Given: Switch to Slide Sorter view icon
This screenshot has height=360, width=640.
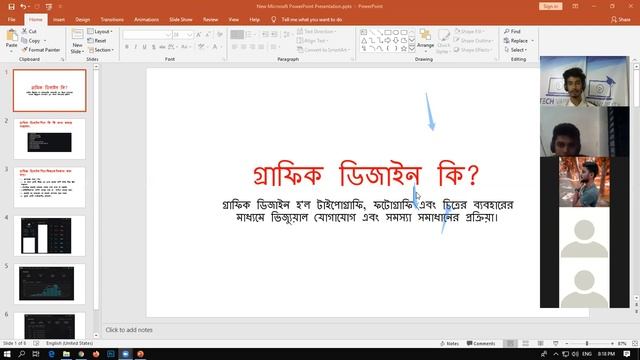Looking at the screenshot, I should [x=526, y=344].
